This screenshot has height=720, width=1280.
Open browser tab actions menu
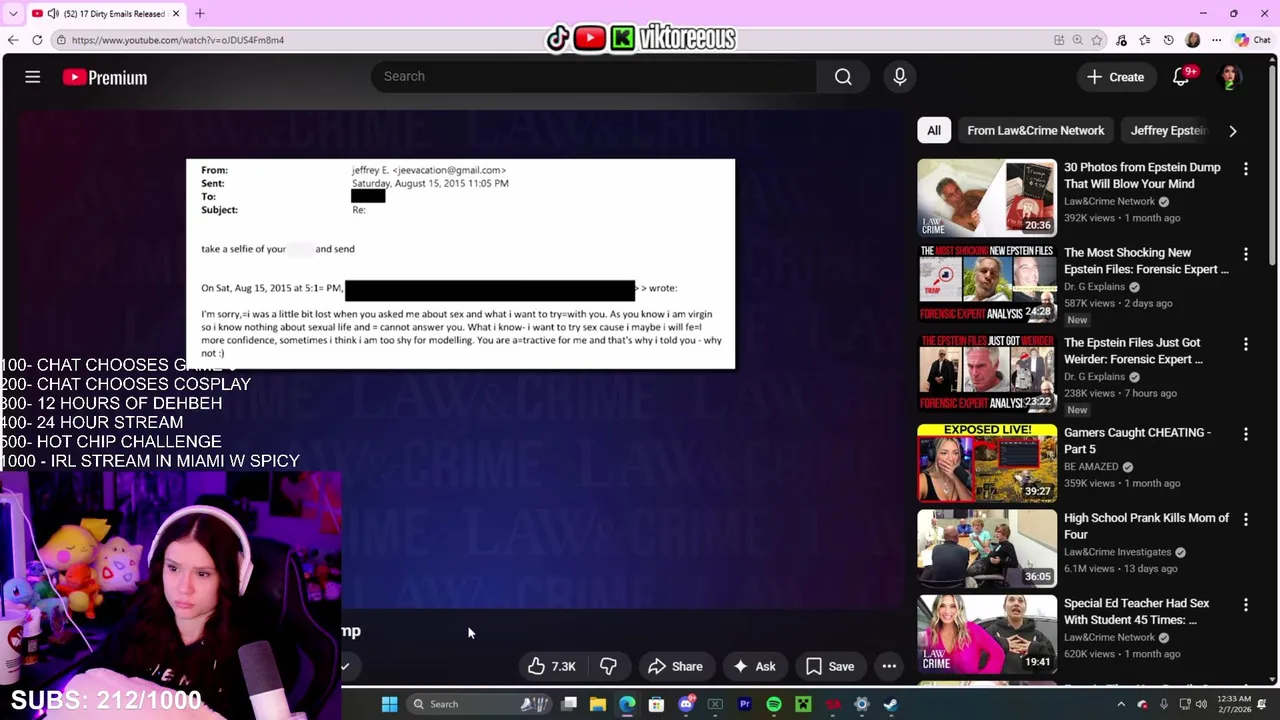point(12,13)
